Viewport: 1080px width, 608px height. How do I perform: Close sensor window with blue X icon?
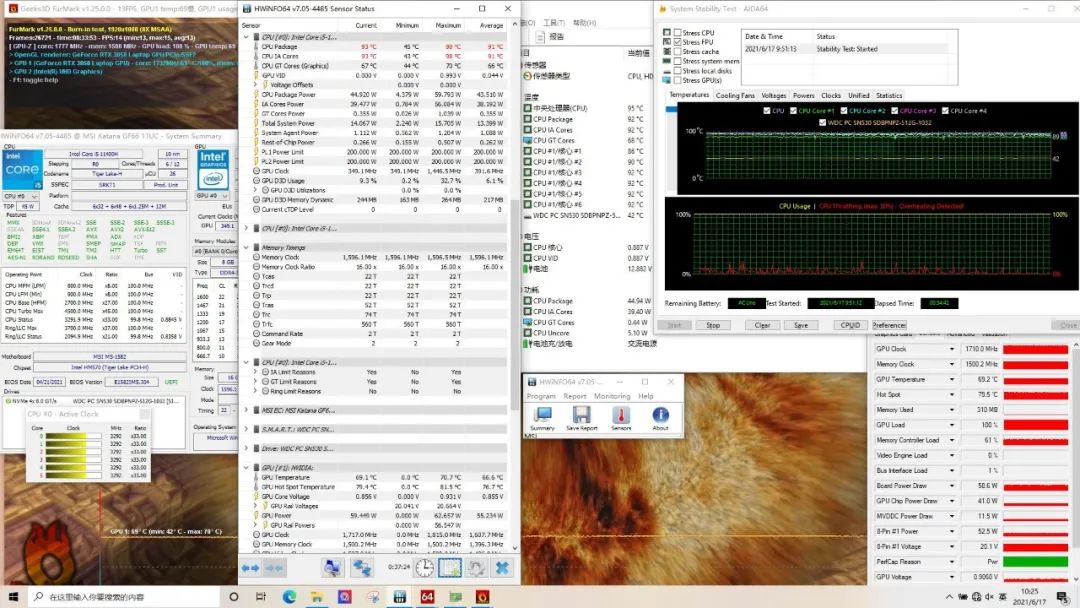(502, 567)
